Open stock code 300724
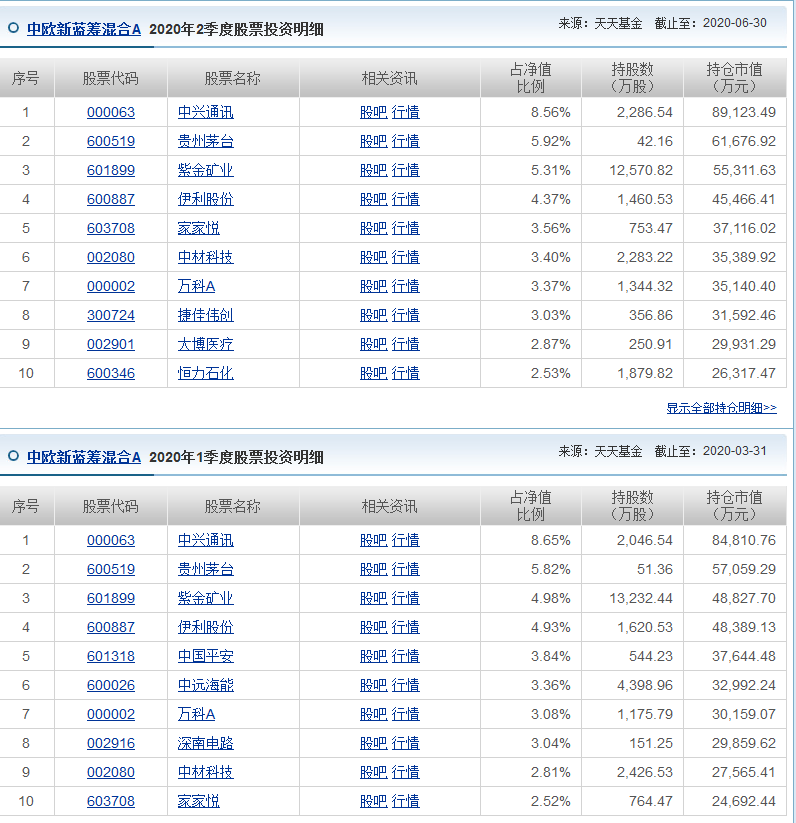The image size is (796, 823). tap(111, 315)
